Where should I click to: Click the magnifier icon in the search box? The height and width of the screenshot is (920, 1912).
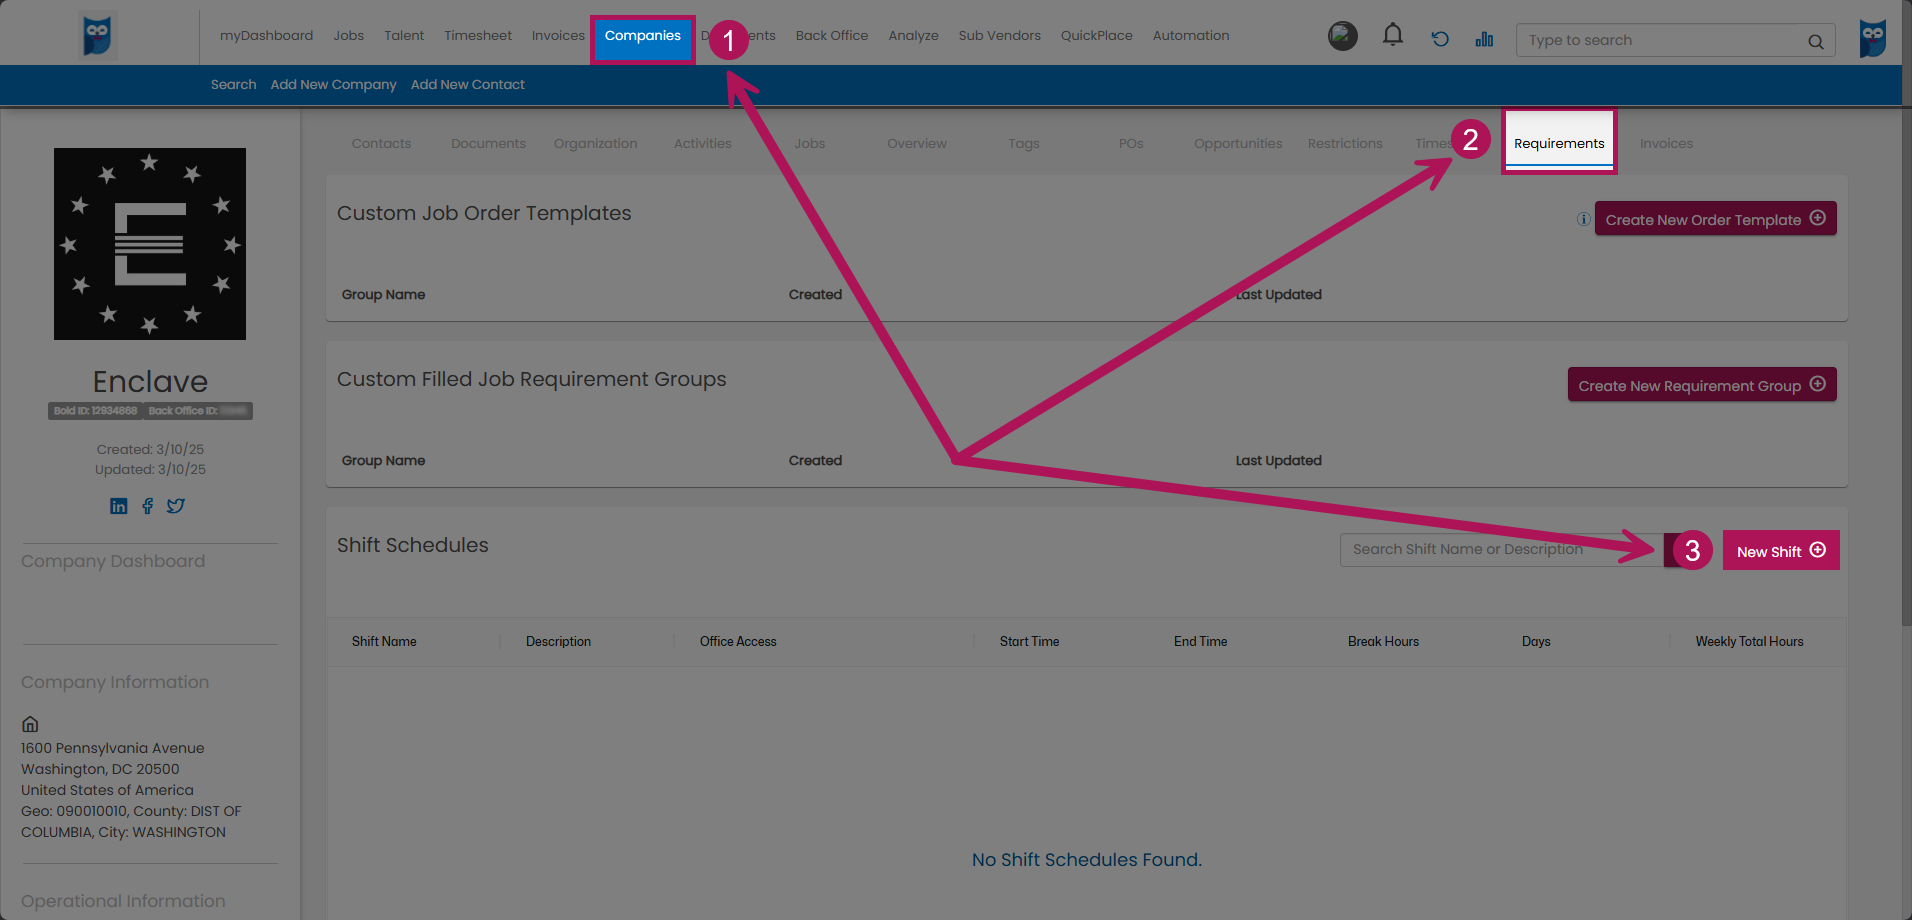(1815, 41)
